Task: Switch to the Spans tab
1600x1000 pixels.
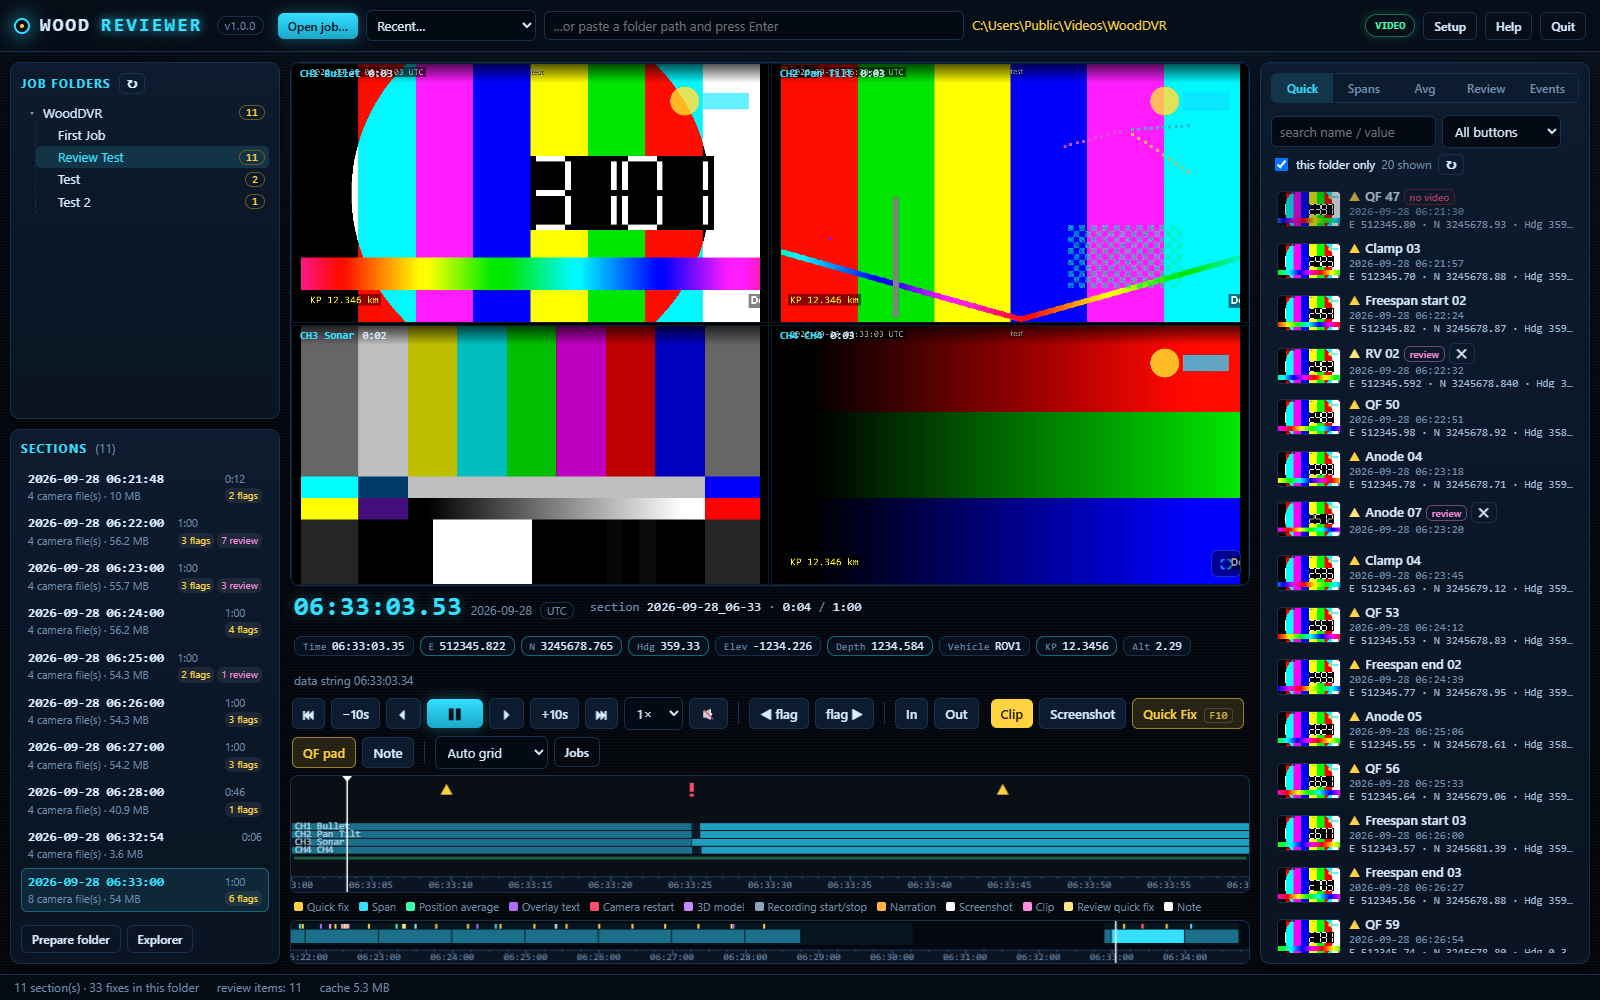Action: 1363,89
